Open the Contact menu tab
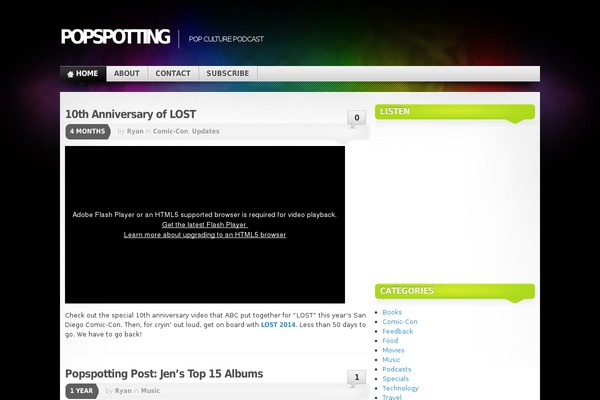The image size is (600, 400). [x=173, y=73]
